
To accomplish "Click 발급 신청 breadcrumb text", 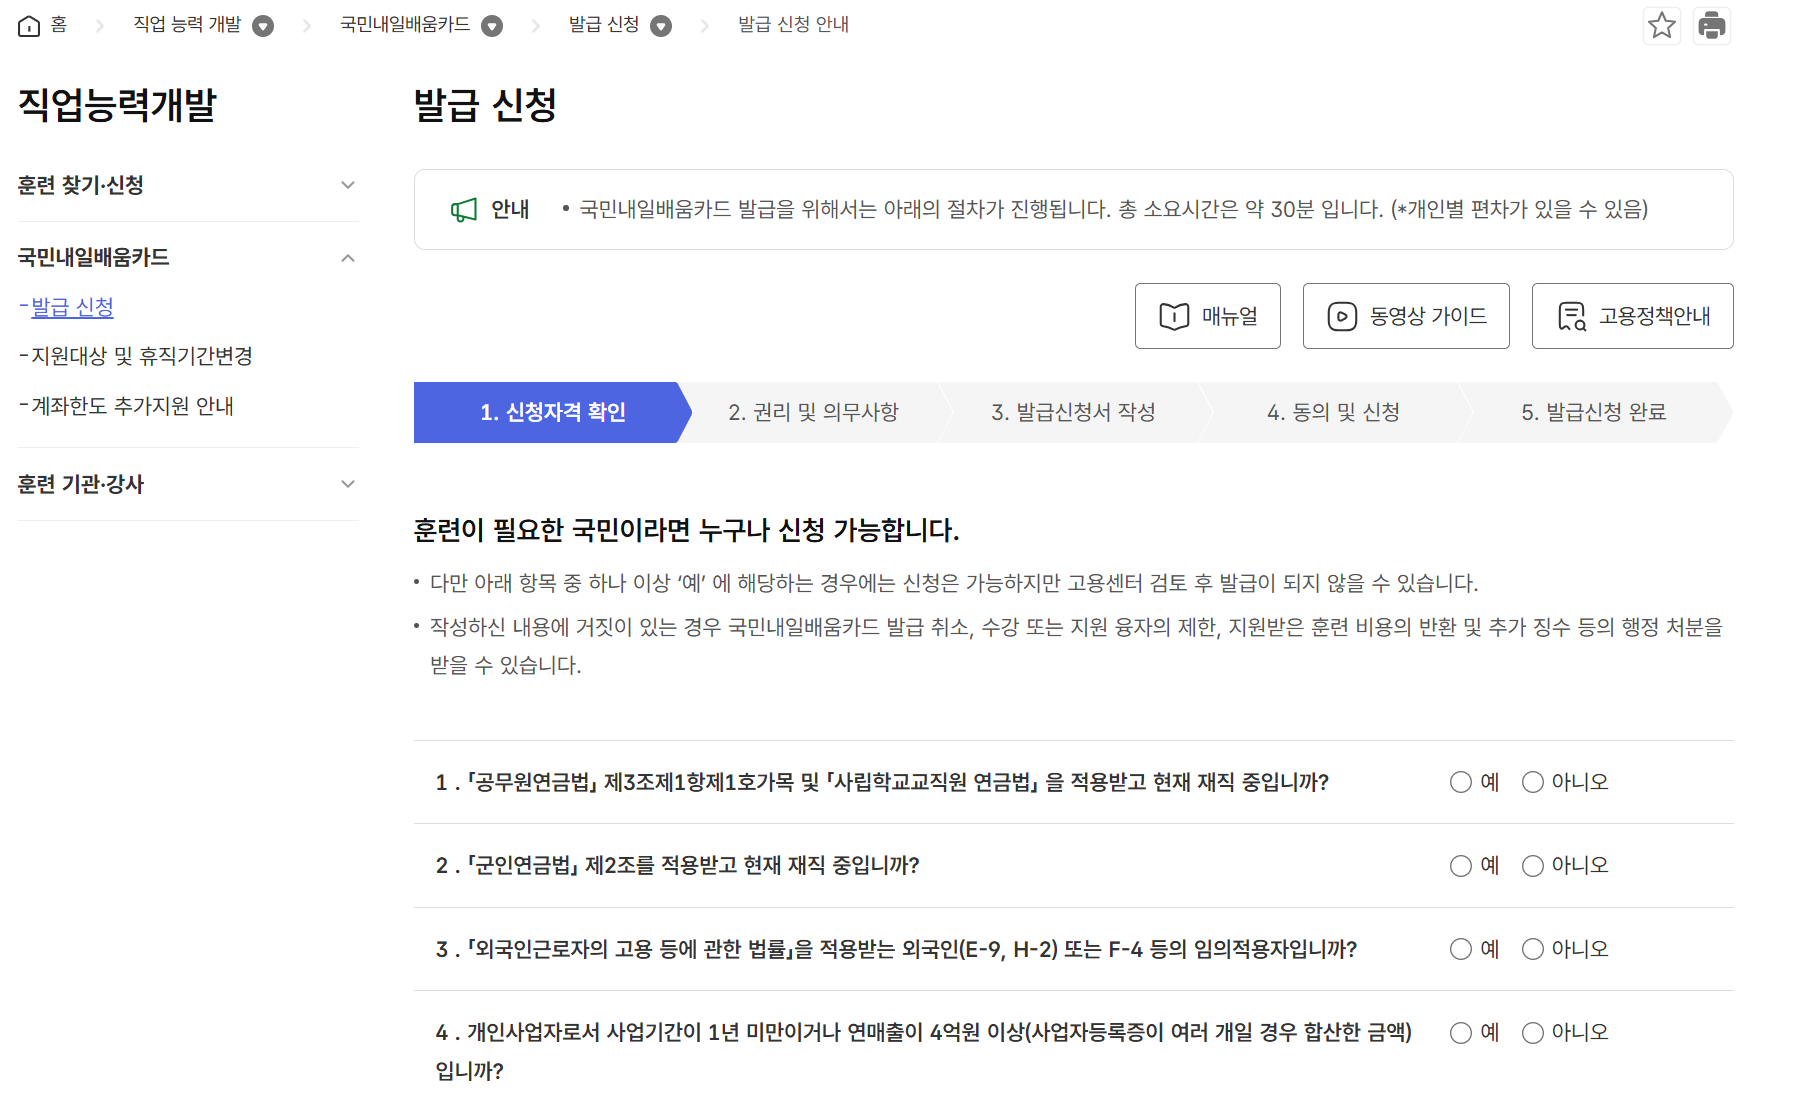I will point(604,25).
